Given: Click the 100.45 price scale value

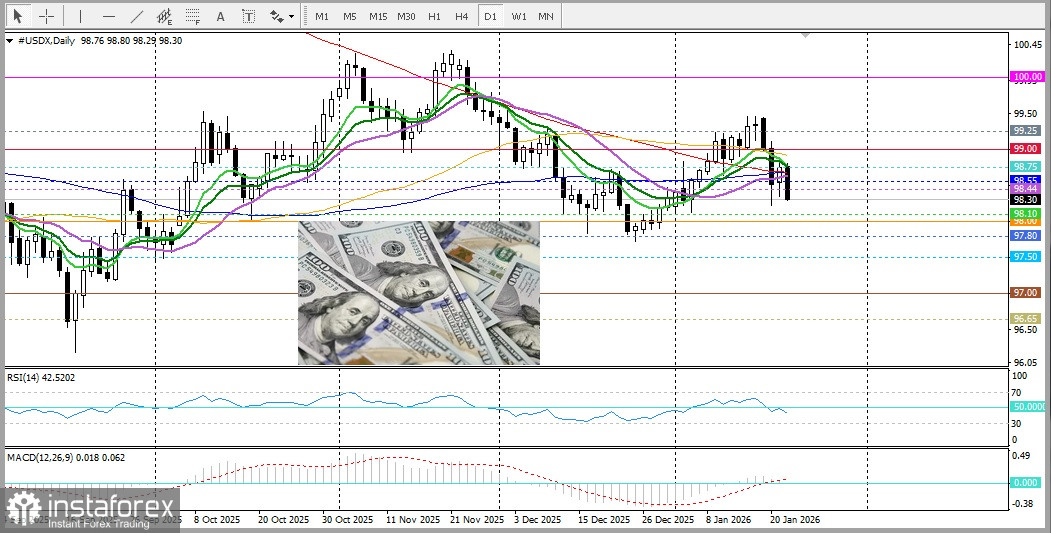Looking at the screenshot, I should tap(1028, 45).
